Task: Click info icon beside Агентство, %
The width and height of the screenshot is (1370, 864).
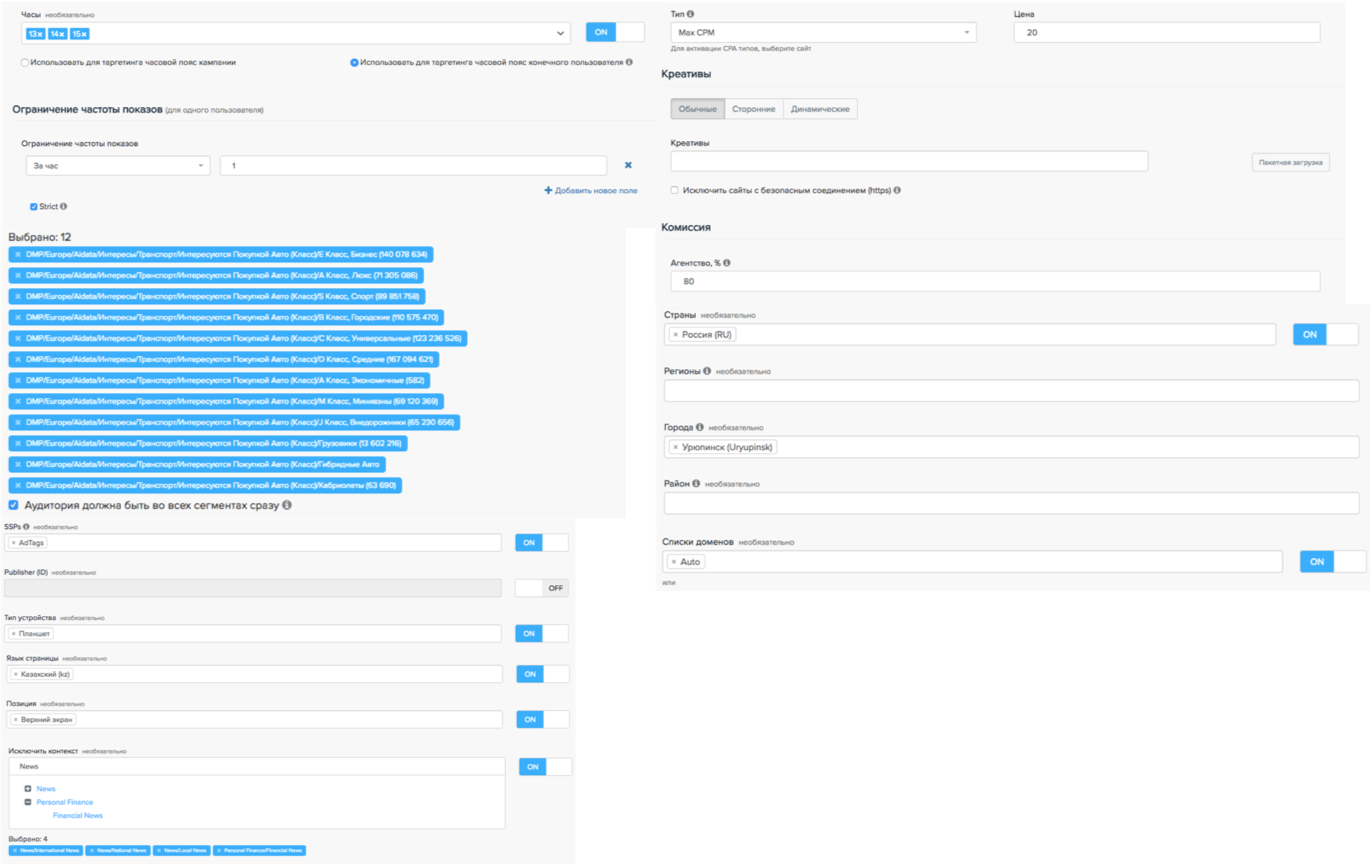Action: [727, 263]
